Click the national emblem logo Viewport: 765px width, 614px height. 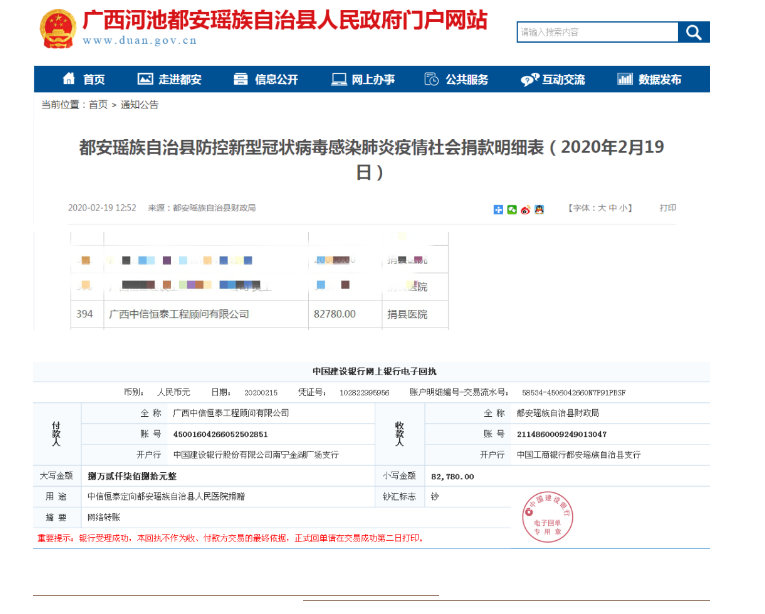pos(55,30)
